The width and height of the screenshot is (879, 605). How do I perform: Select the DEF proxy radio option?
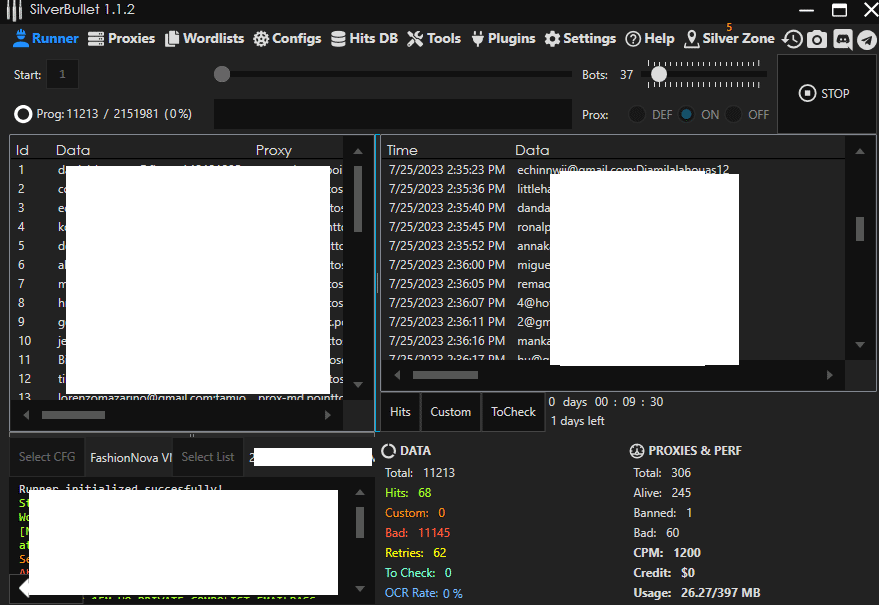coord(637,114)
